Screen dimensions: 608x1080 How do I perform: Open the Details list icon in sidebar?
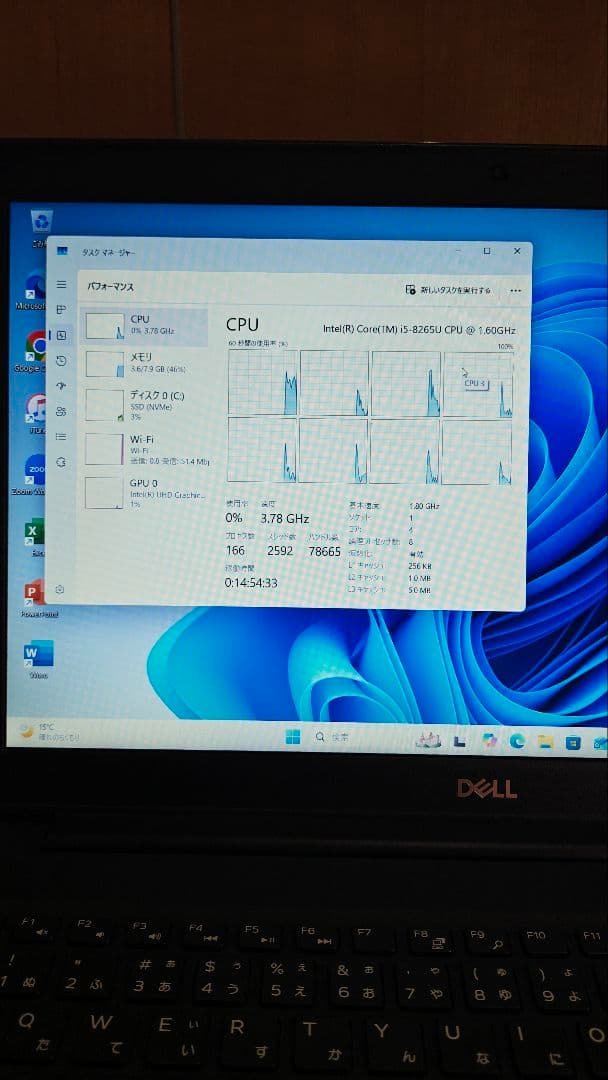61,437
